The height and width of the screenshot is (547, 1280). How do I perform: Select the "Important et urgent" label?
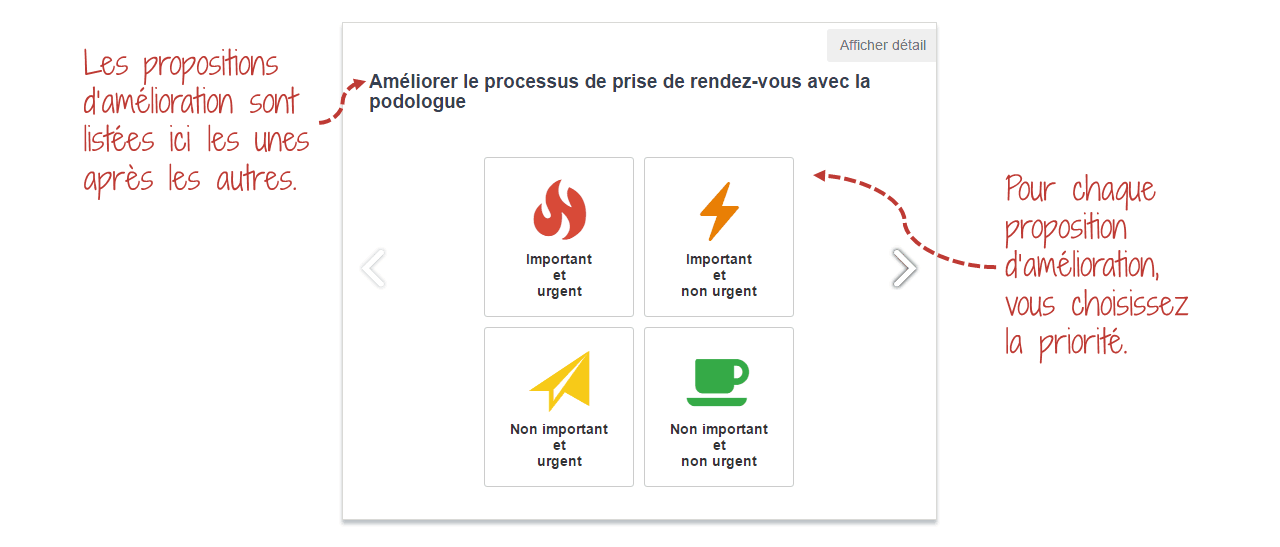[559, 275]
